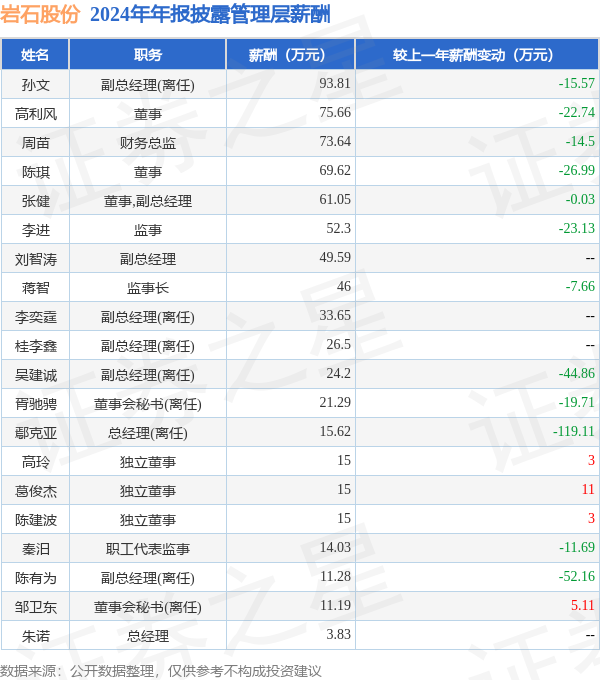Click the salary value 93.81
This screenshot has width=600, height=680.
335,83
